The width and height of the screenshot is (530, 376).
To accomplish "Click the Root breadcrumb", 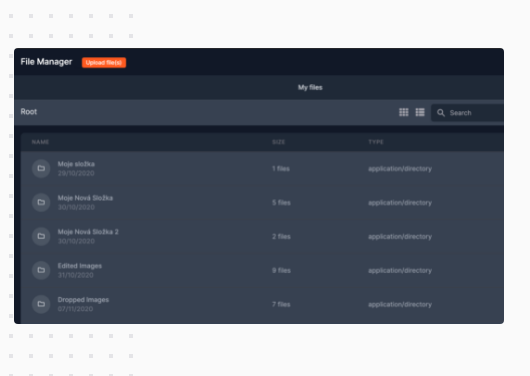I will 29,112.
